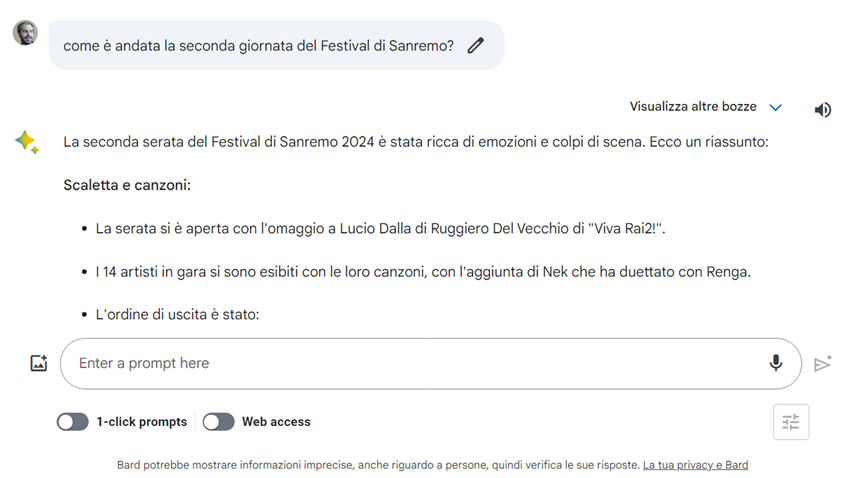Play the response aloud with the speaker icon
The height and width of the screenshot is (478, 846).
(822, 109)
